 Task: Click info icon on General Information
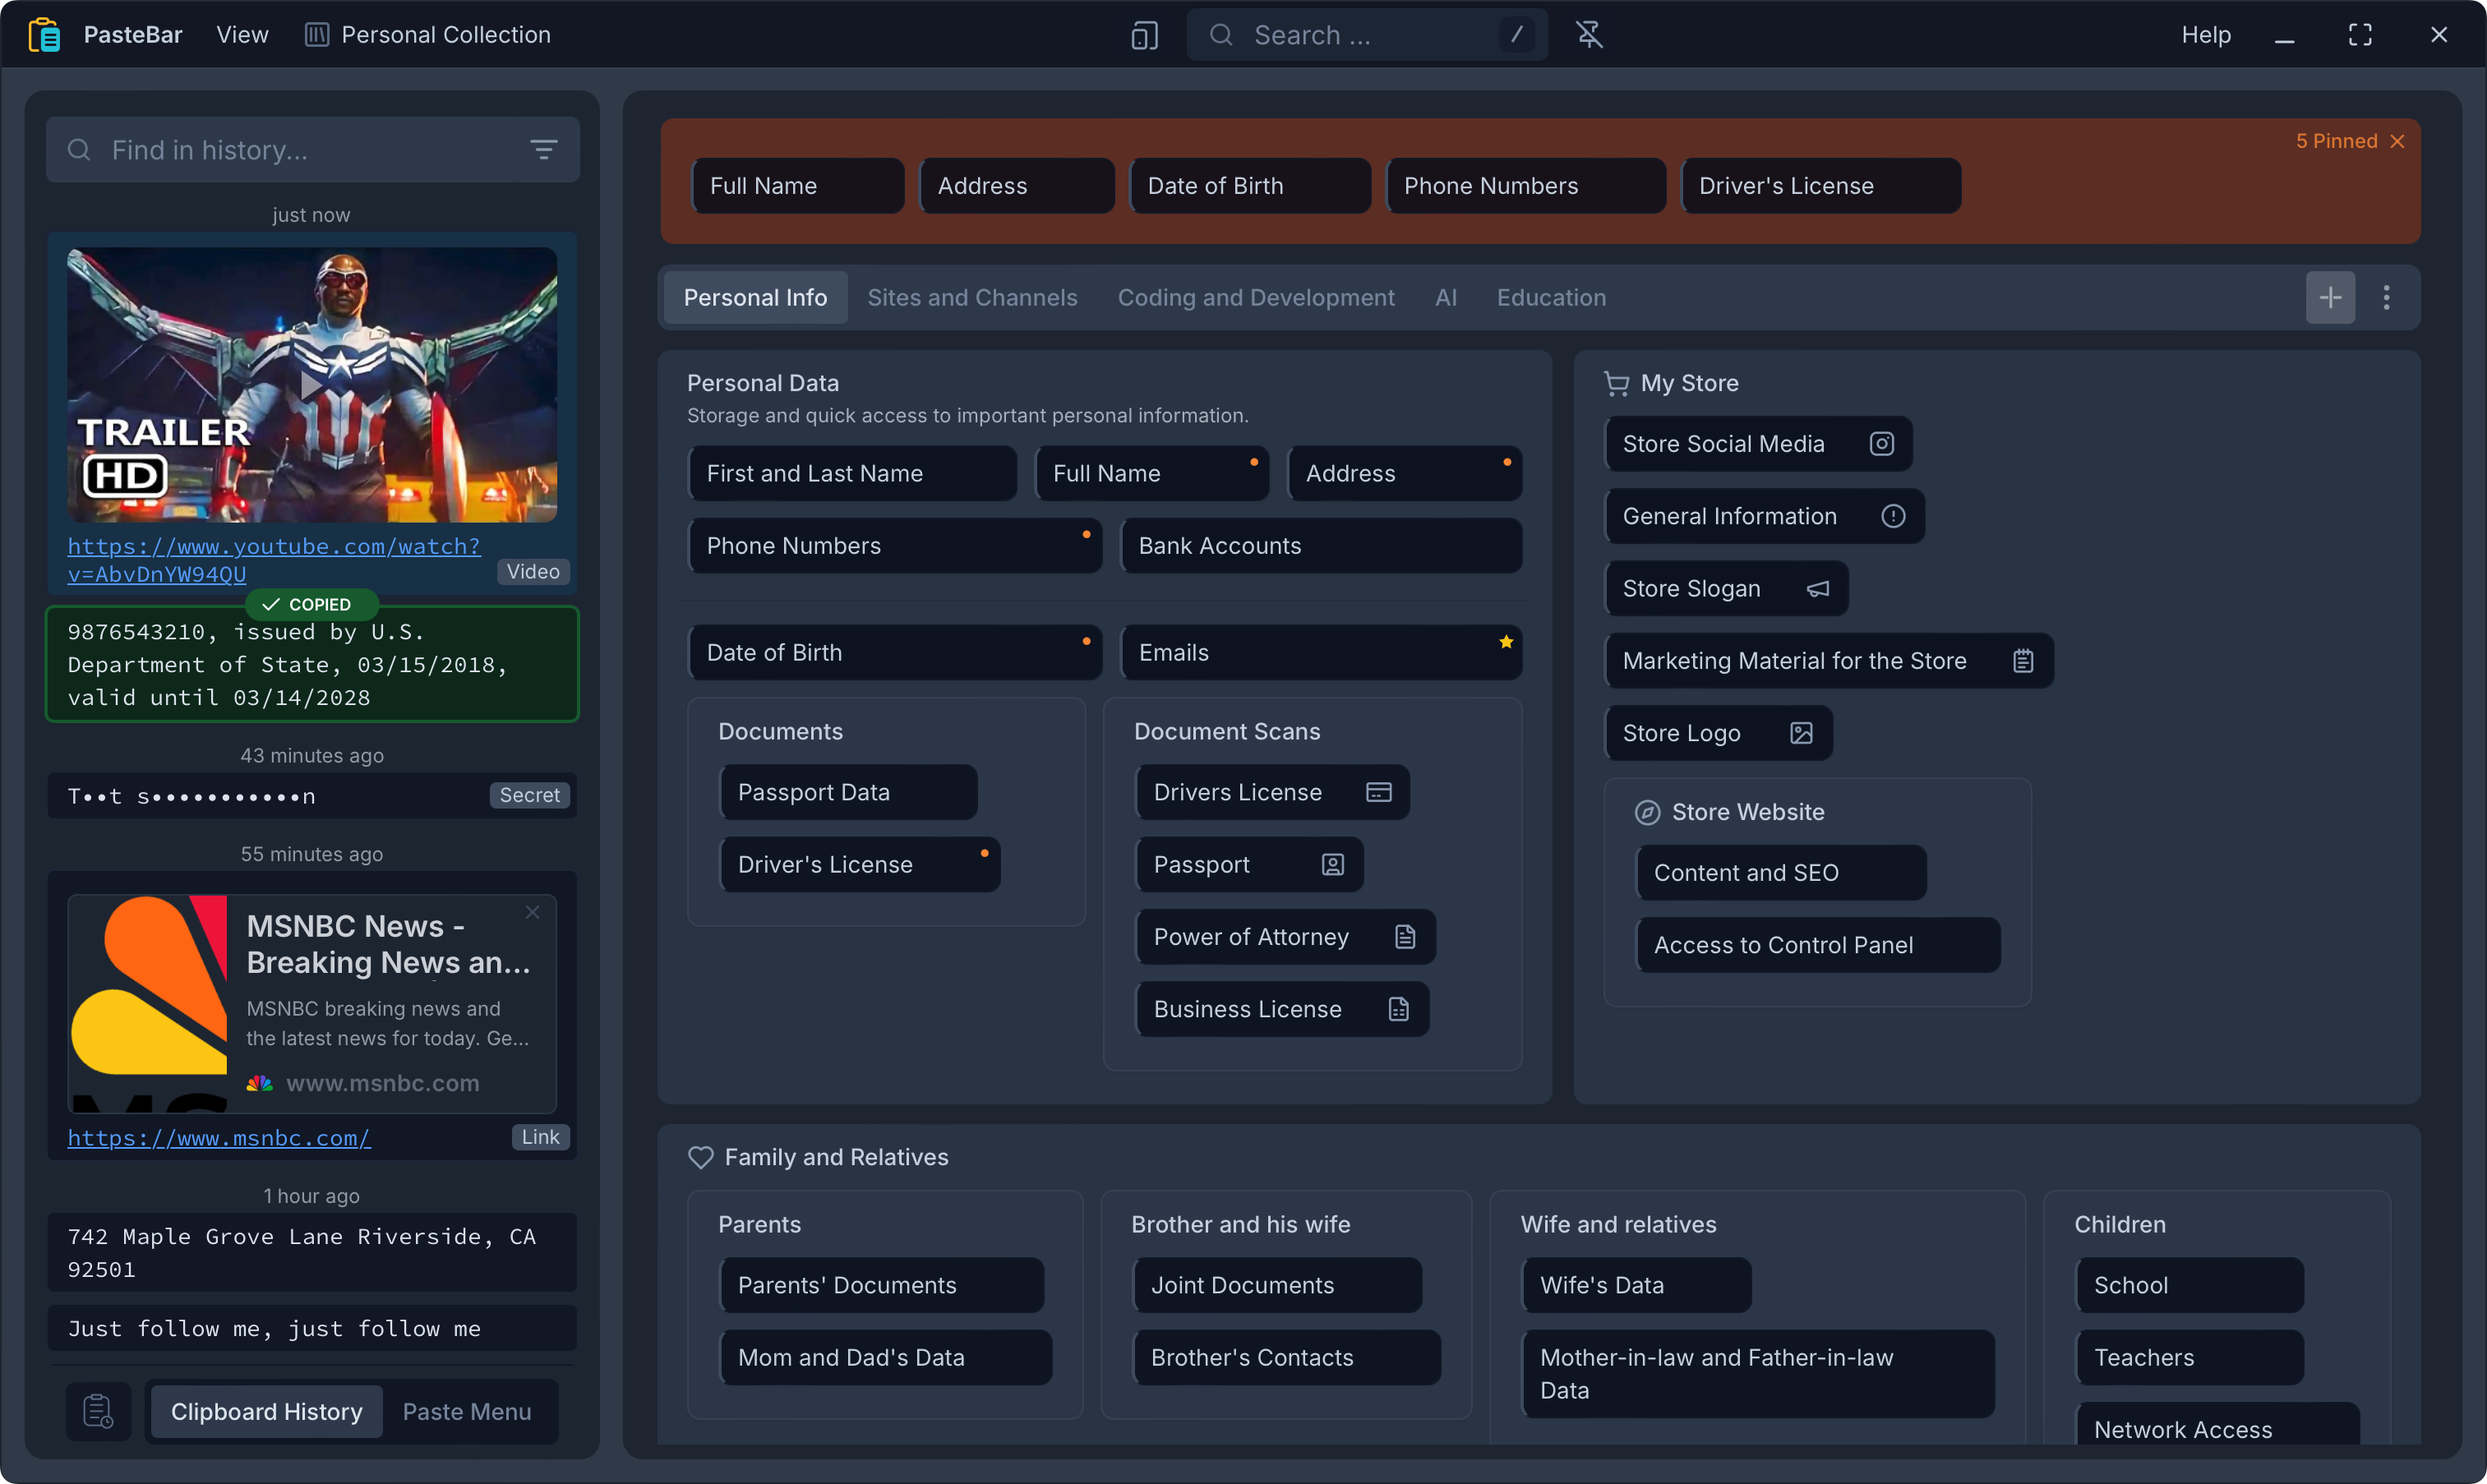1892,516
